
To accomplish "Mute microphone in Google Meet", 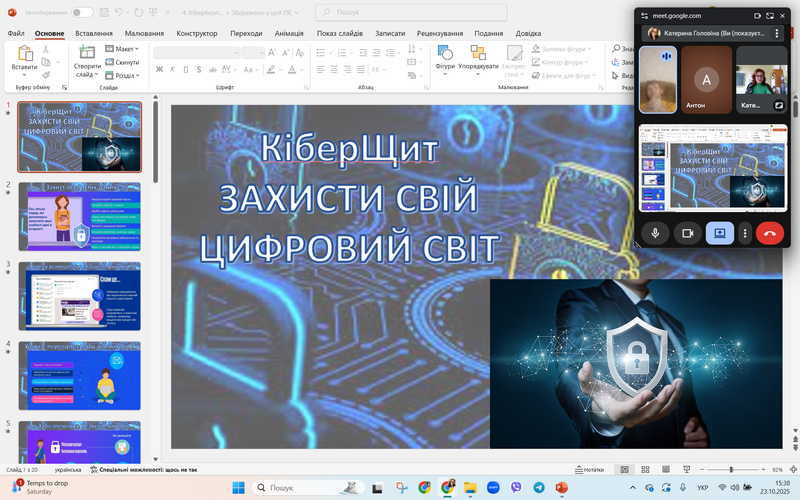I will pos(656,233).
